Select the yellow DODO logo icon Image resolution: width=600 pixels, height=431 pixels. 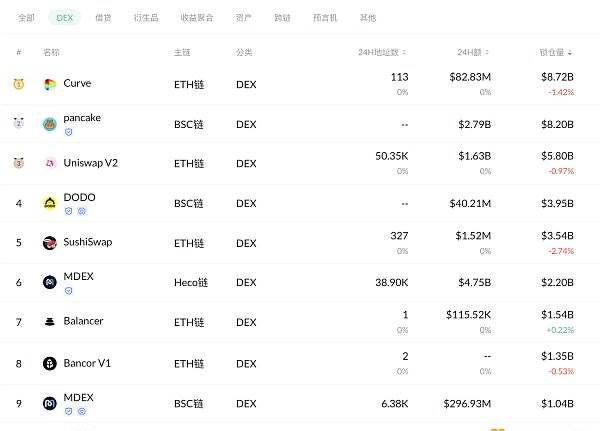click(50, 203)
